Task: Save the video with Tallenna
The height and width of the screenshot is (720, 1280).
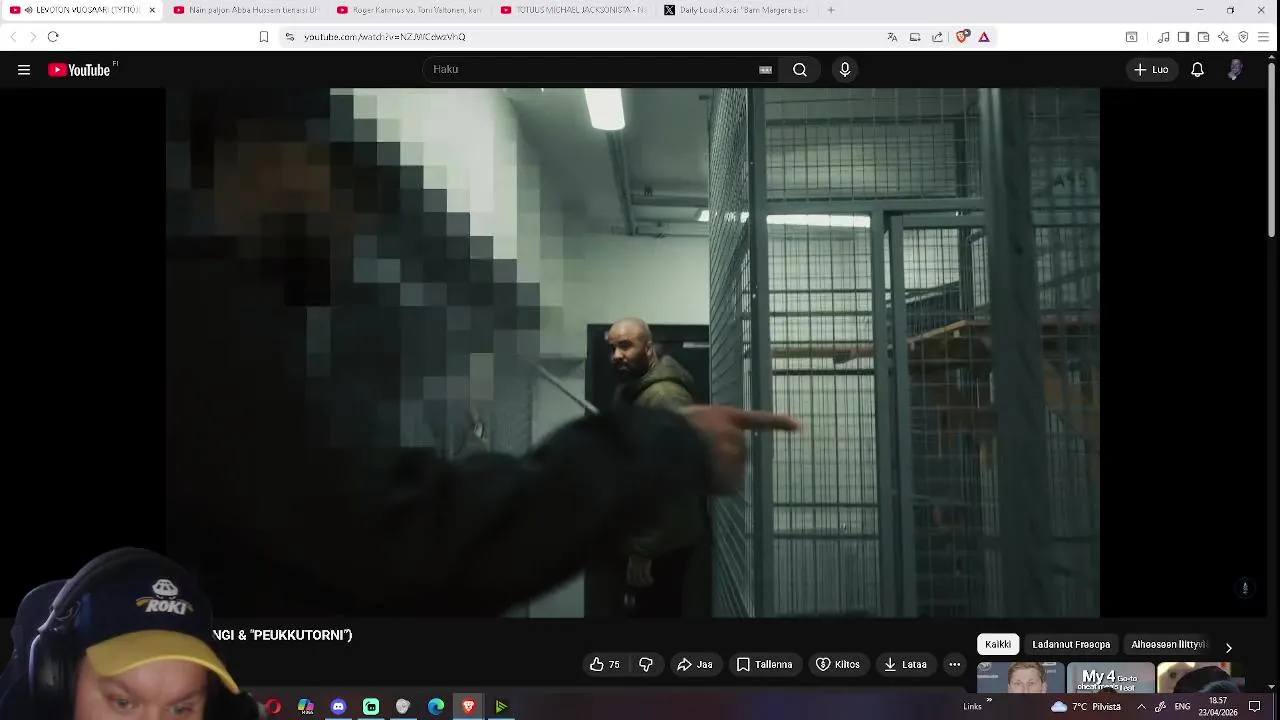Action: coord(765,664)
